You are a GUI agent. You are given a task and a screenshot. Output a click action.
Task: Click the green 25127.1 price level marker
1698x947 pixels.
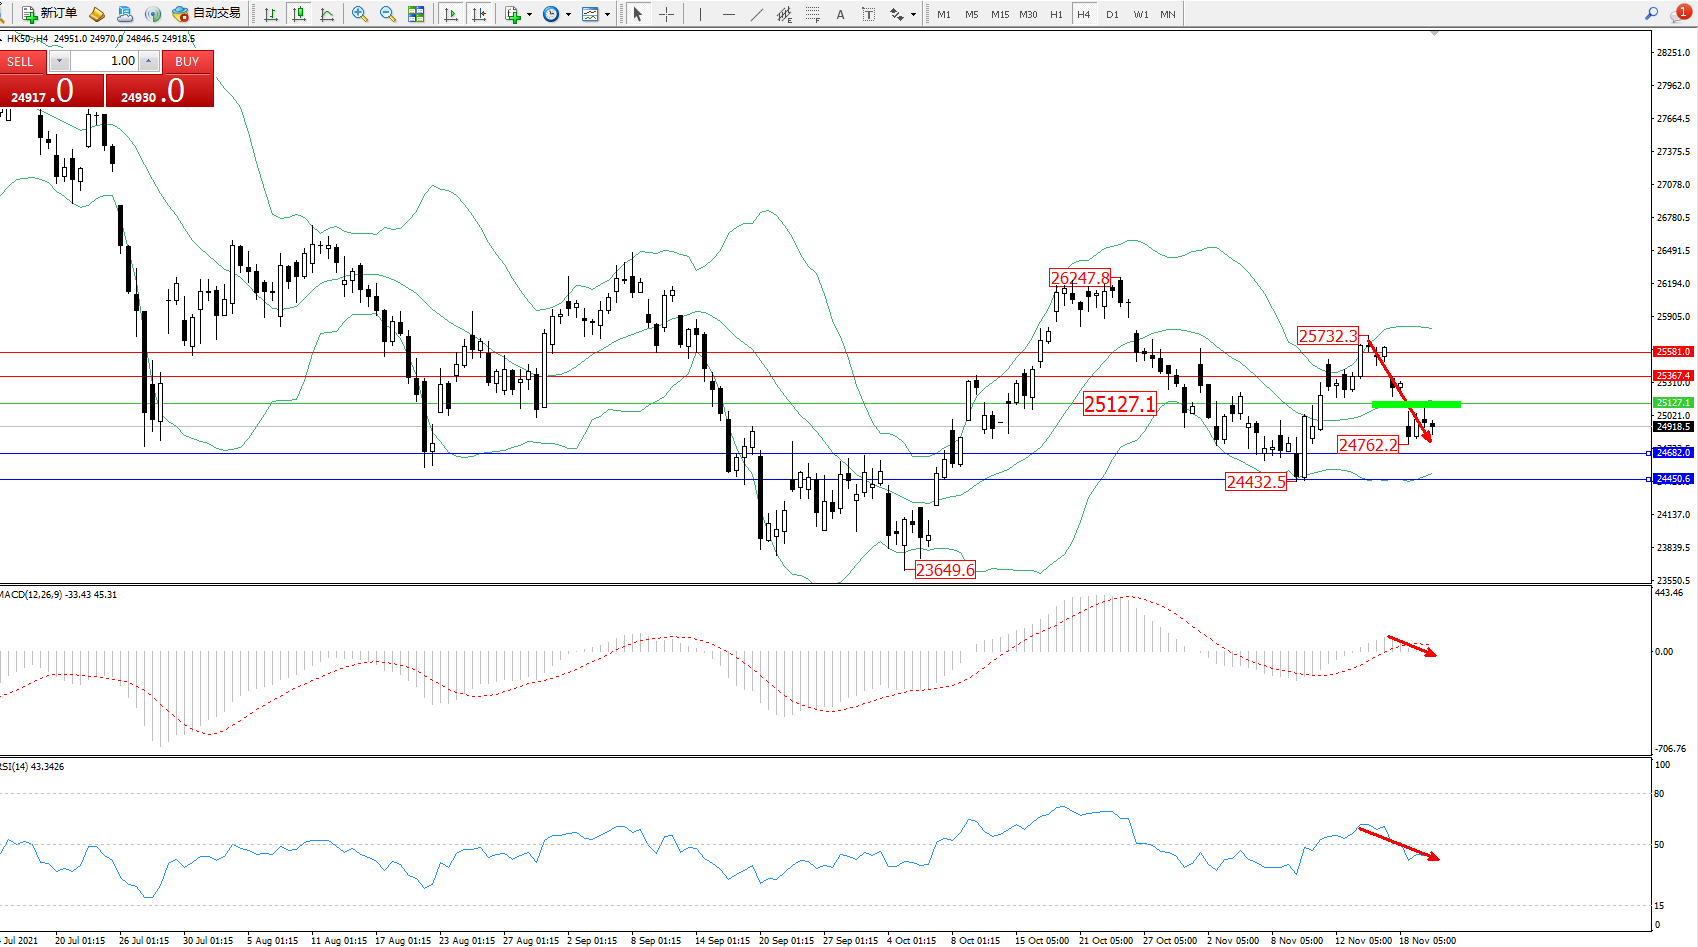(x=1673, y=403)
